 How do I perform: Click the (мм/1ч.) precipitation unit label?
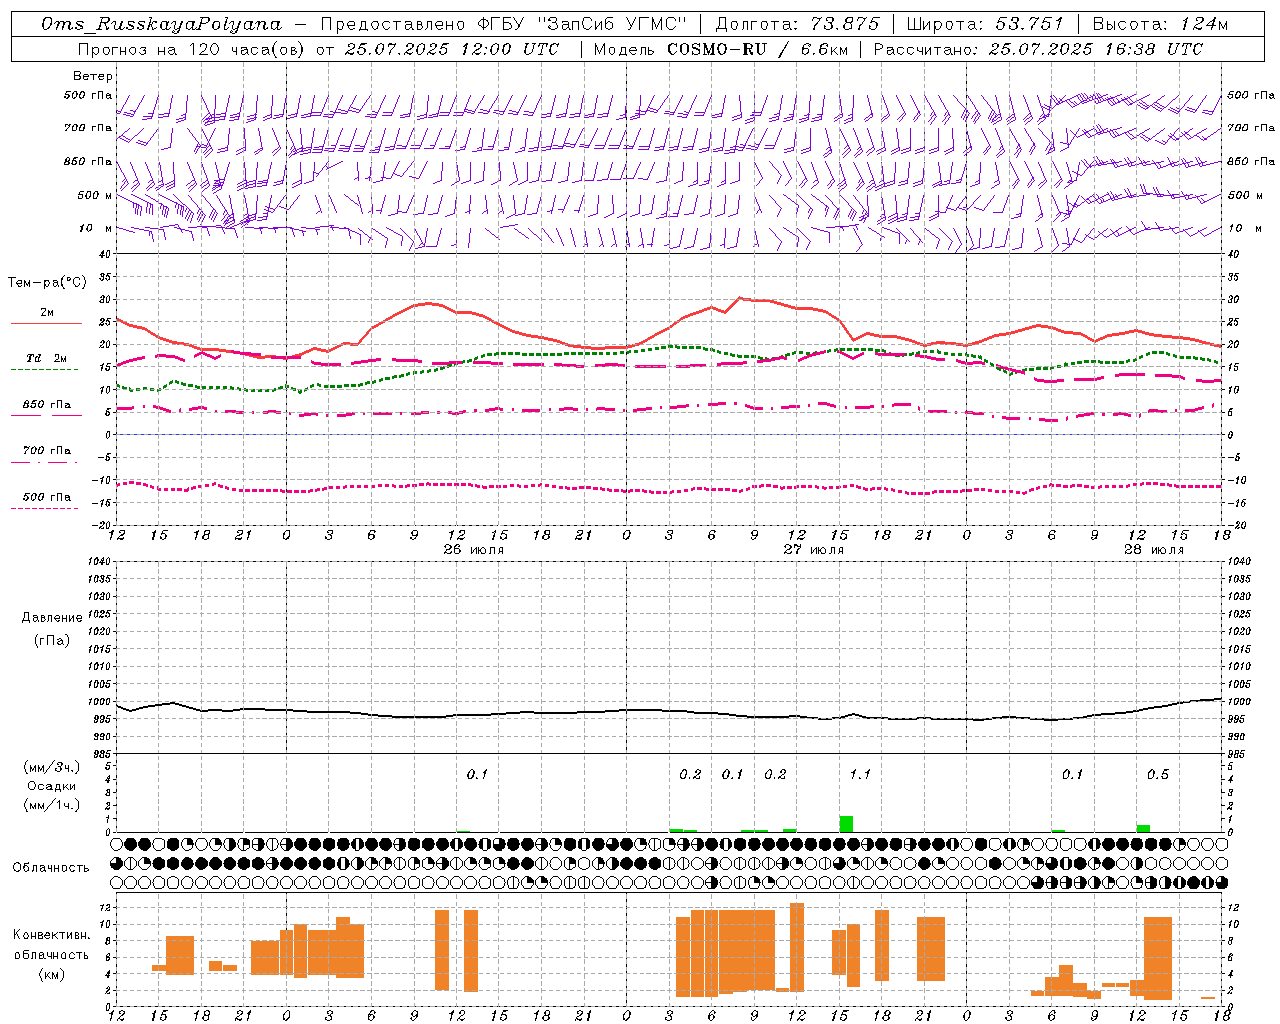point(52,805)
